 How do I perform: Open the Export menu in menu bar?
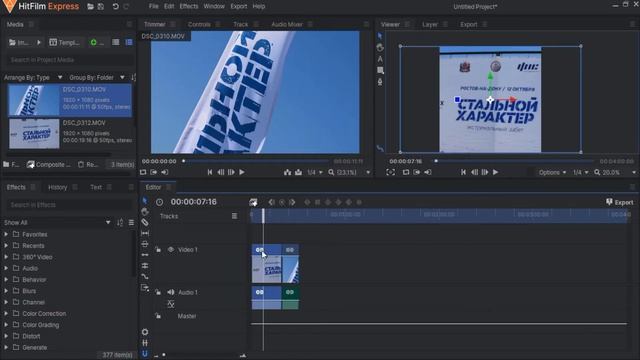coord(238,7)
